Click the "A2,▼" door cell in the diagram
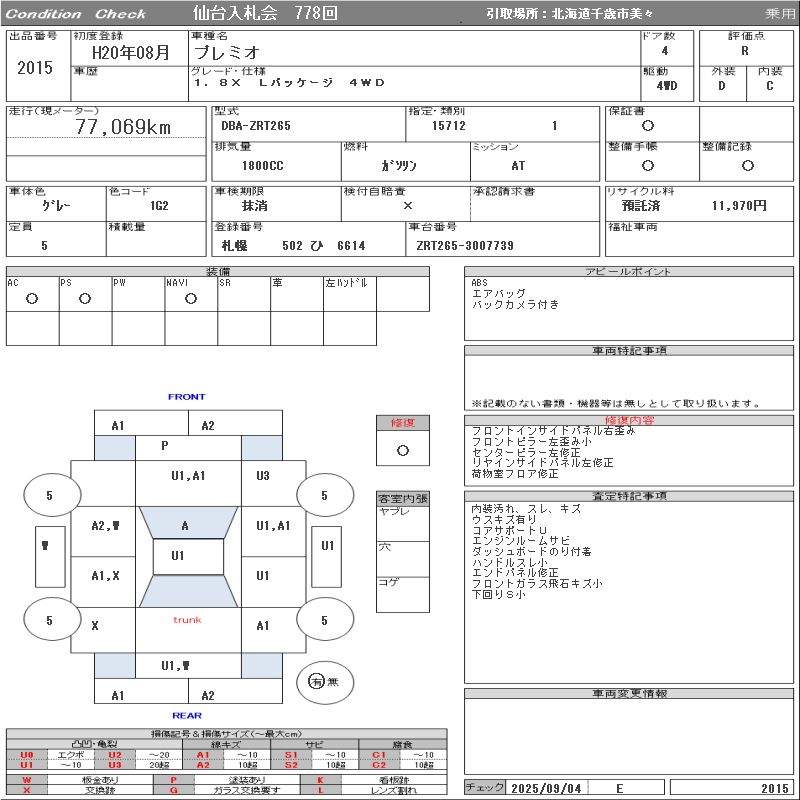 [105, 525]
